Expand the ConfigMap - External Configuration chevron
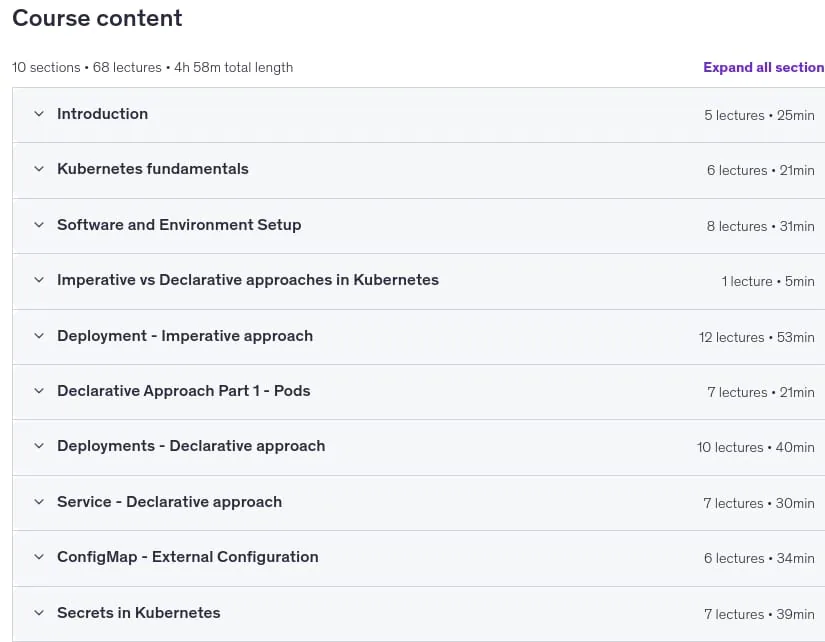This screenshot has width=825, height=642. point(39,557)
